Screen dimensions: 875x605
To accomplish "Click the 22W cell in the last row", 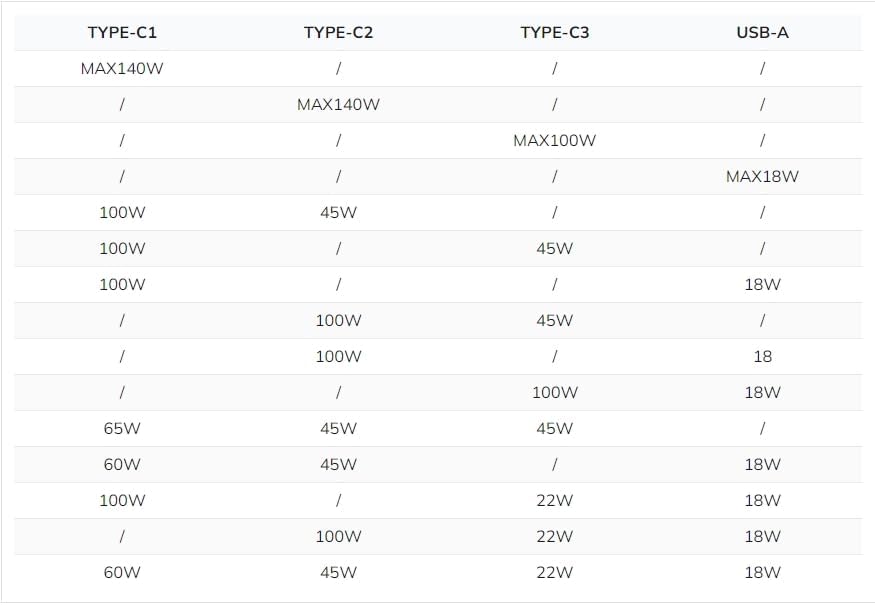I will click(x=554, y=573).
